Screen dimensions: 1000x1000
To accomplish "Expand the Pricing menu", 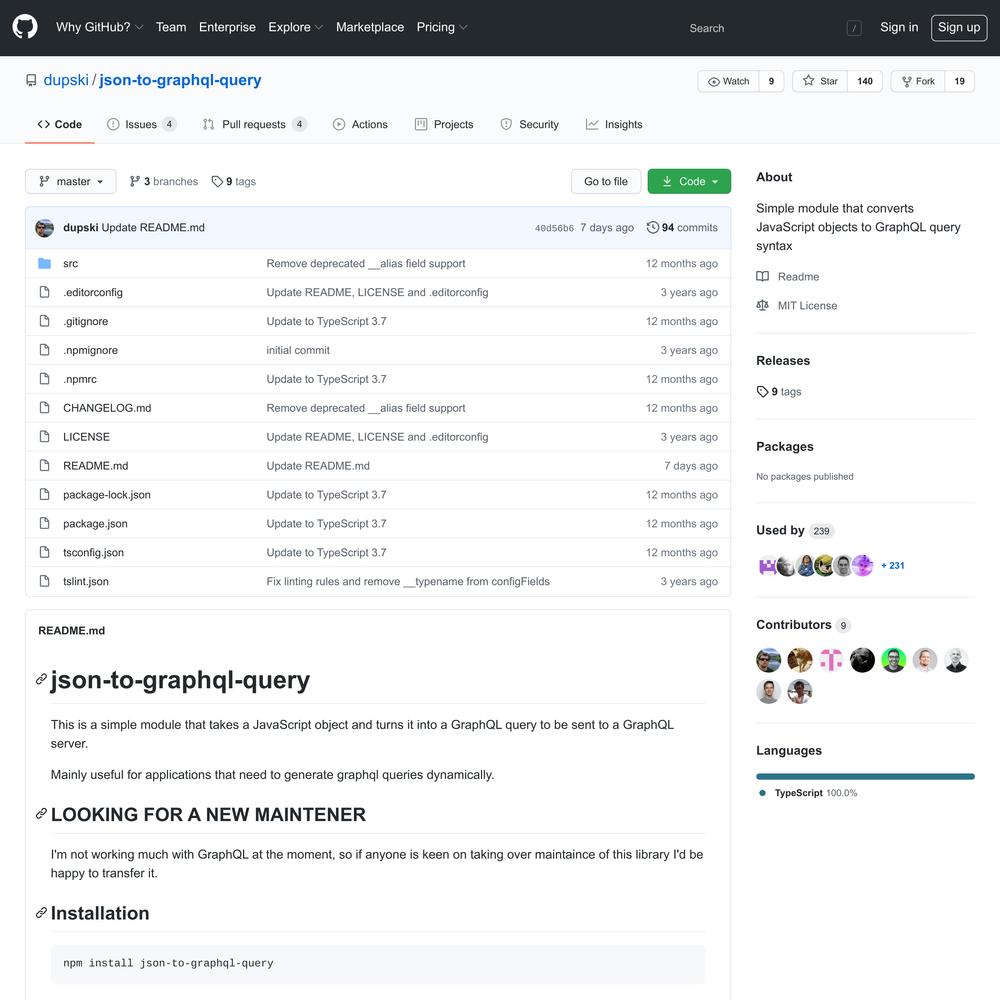I will tap(442, 27).
